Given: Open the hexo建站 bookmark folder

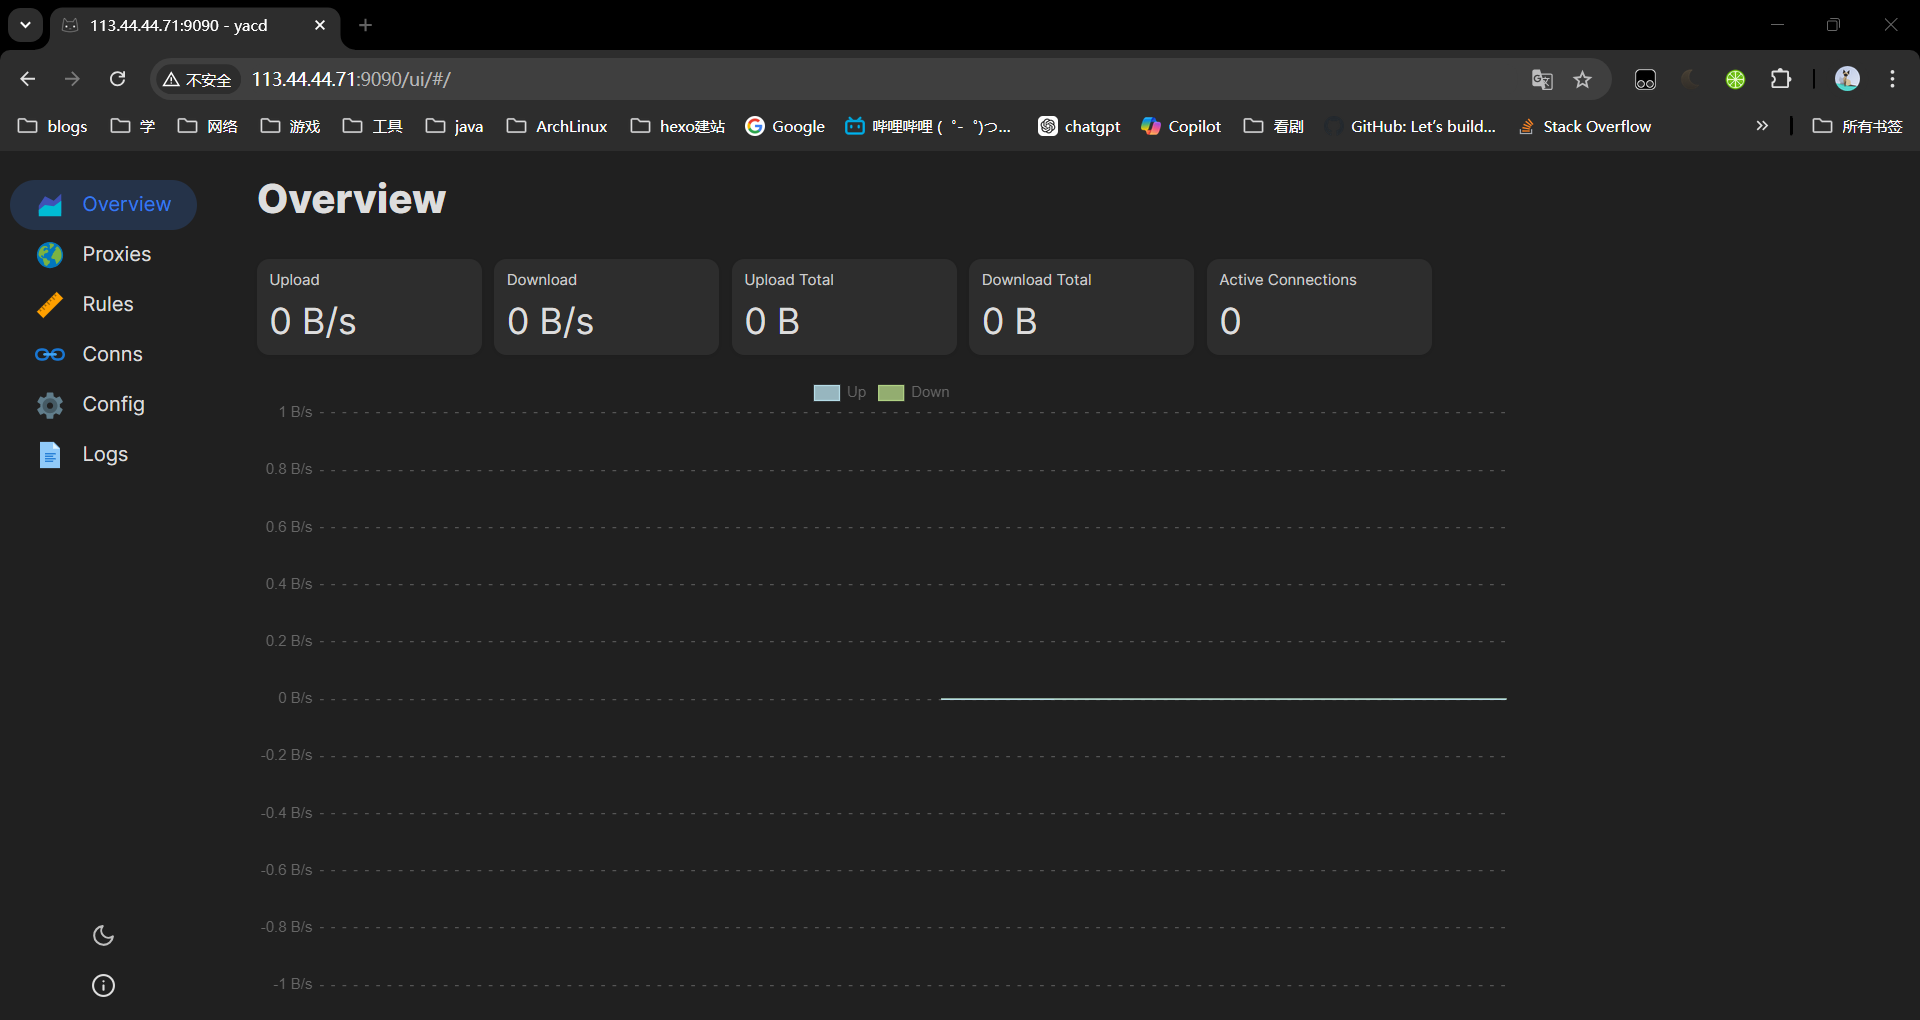Looking at the screenshot, I should 678,126.
